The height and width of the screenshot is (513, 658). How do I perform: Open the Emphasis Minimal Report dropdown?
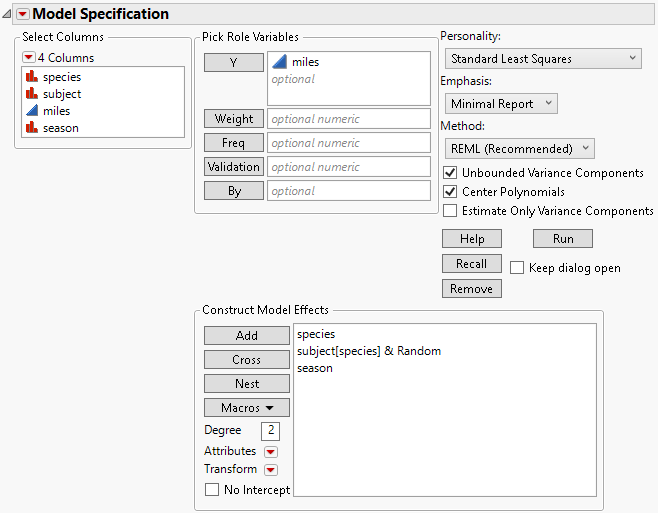click(502, 103)
